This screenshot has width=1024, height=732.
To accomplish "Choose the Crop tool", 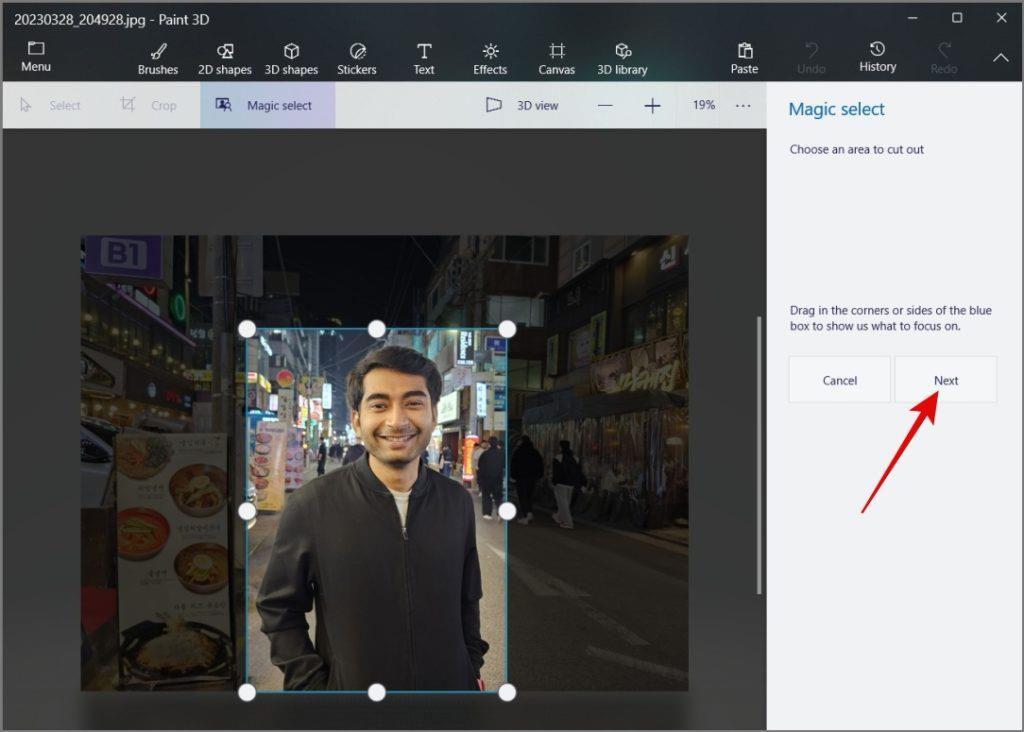I will (x=149, y=105).
